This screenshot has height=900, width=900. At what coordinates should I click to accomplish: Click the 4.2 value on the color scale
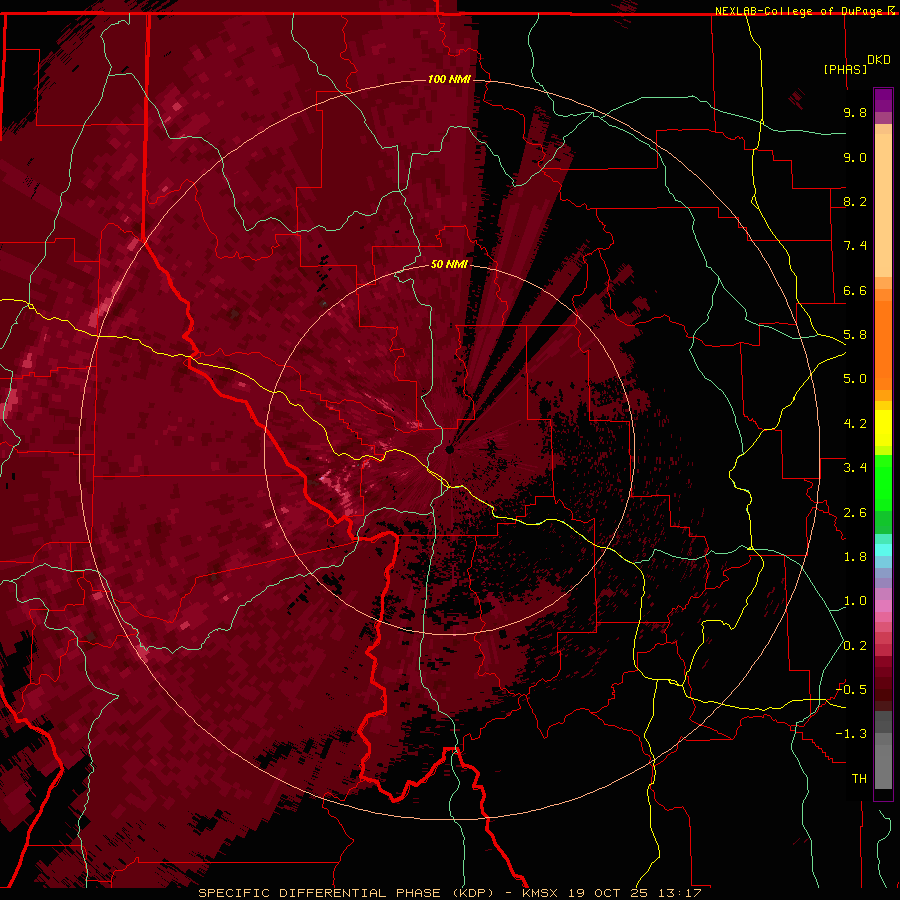point(855,424)
